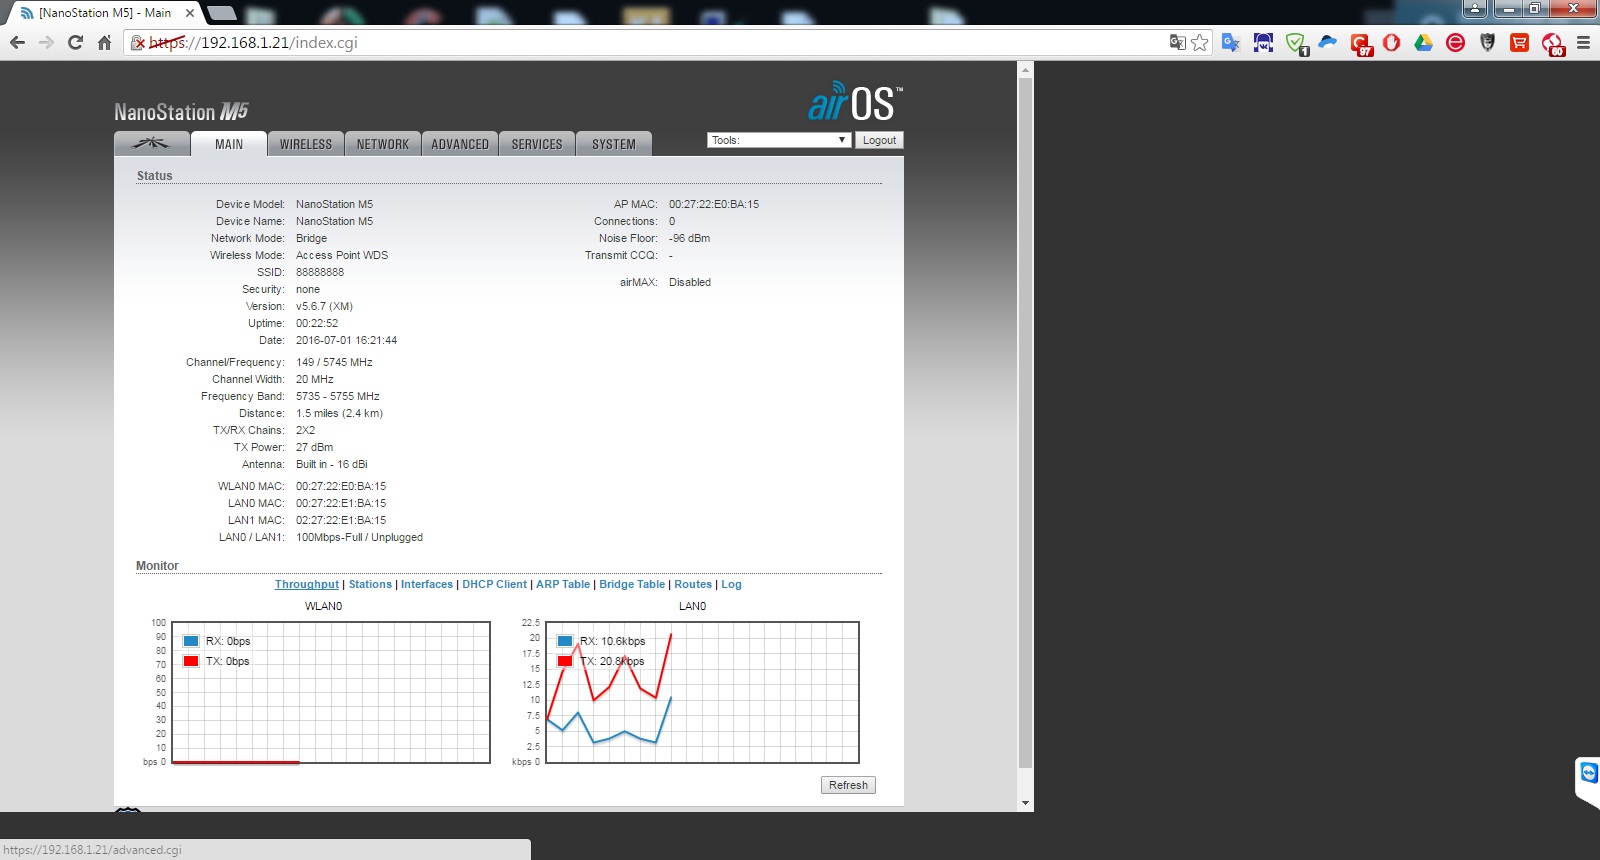Click the insecure HTTPS warning icon
The width and height of the screenshot is (1600, 860).
coord(139,43)
